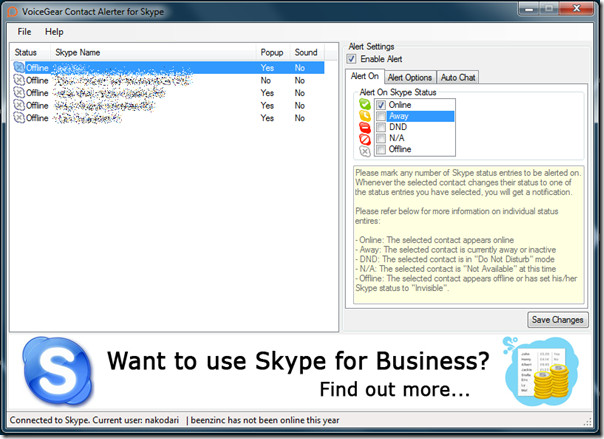
Task: Click the VoiceGear app icon in title bar
Action: [13, 12]
